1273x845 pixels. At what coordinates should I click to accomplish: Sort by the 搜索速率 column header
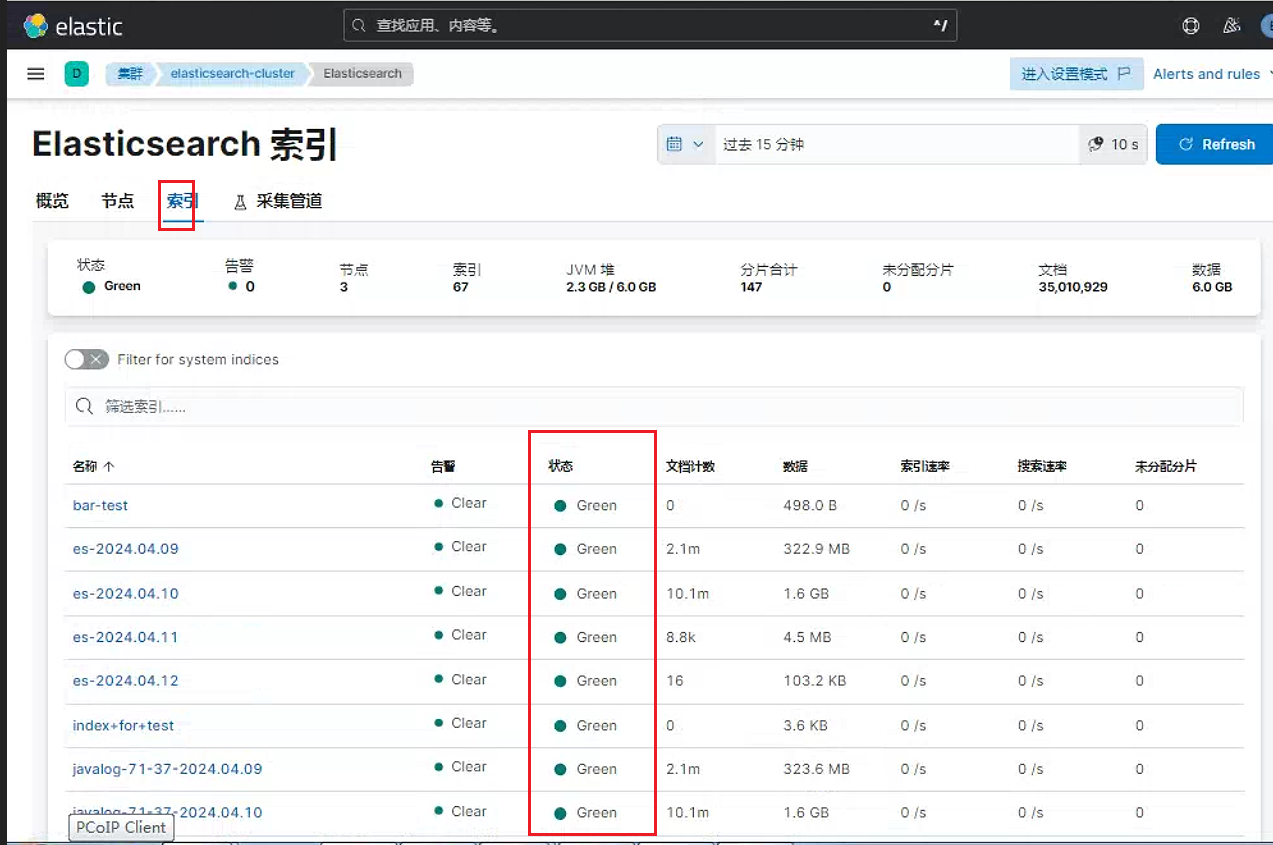1042,466
